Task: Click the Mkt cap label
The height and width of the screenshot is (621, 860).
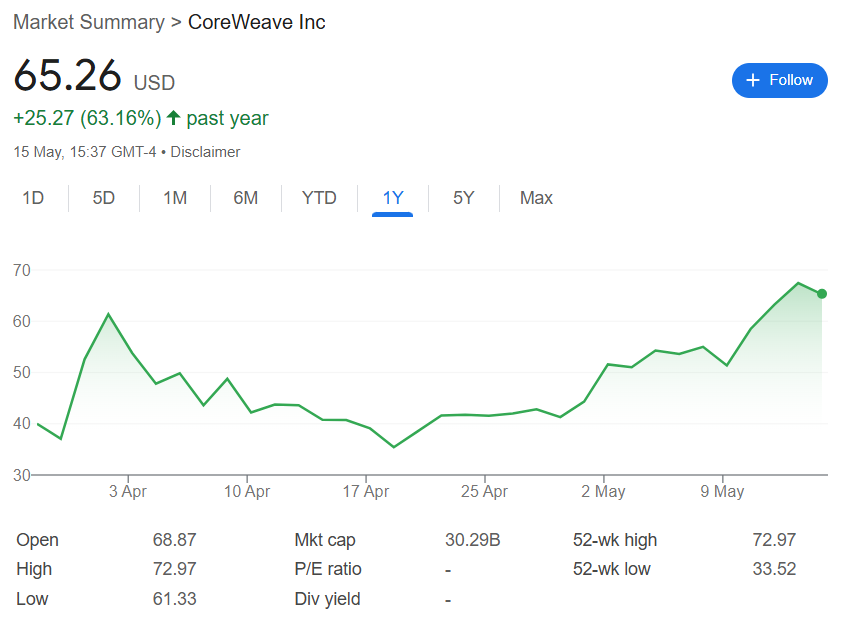Action: [x=325, y=540]
